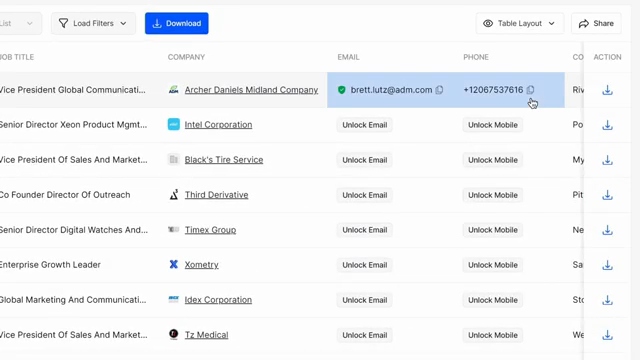
Task: Click 'Senior Director Xeon Product Mgmt...' job title
Action: (73, 124)
